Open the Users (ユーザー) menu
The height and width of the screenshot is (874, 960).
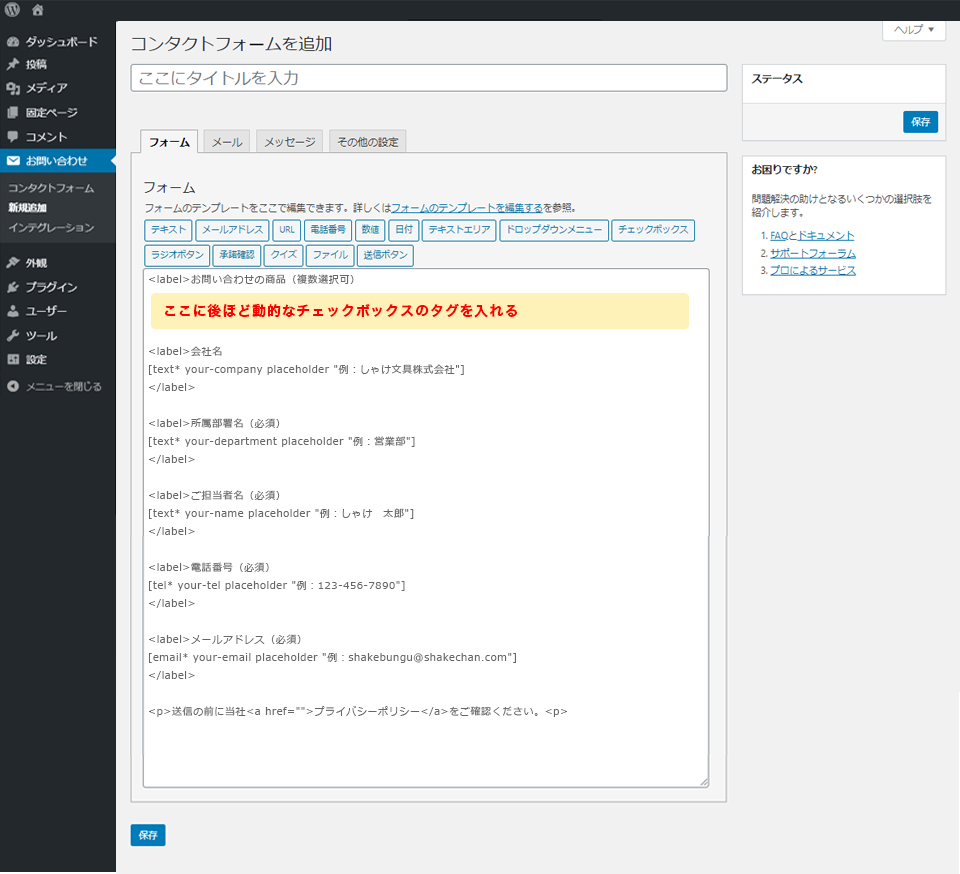click(x=46, y=311)
